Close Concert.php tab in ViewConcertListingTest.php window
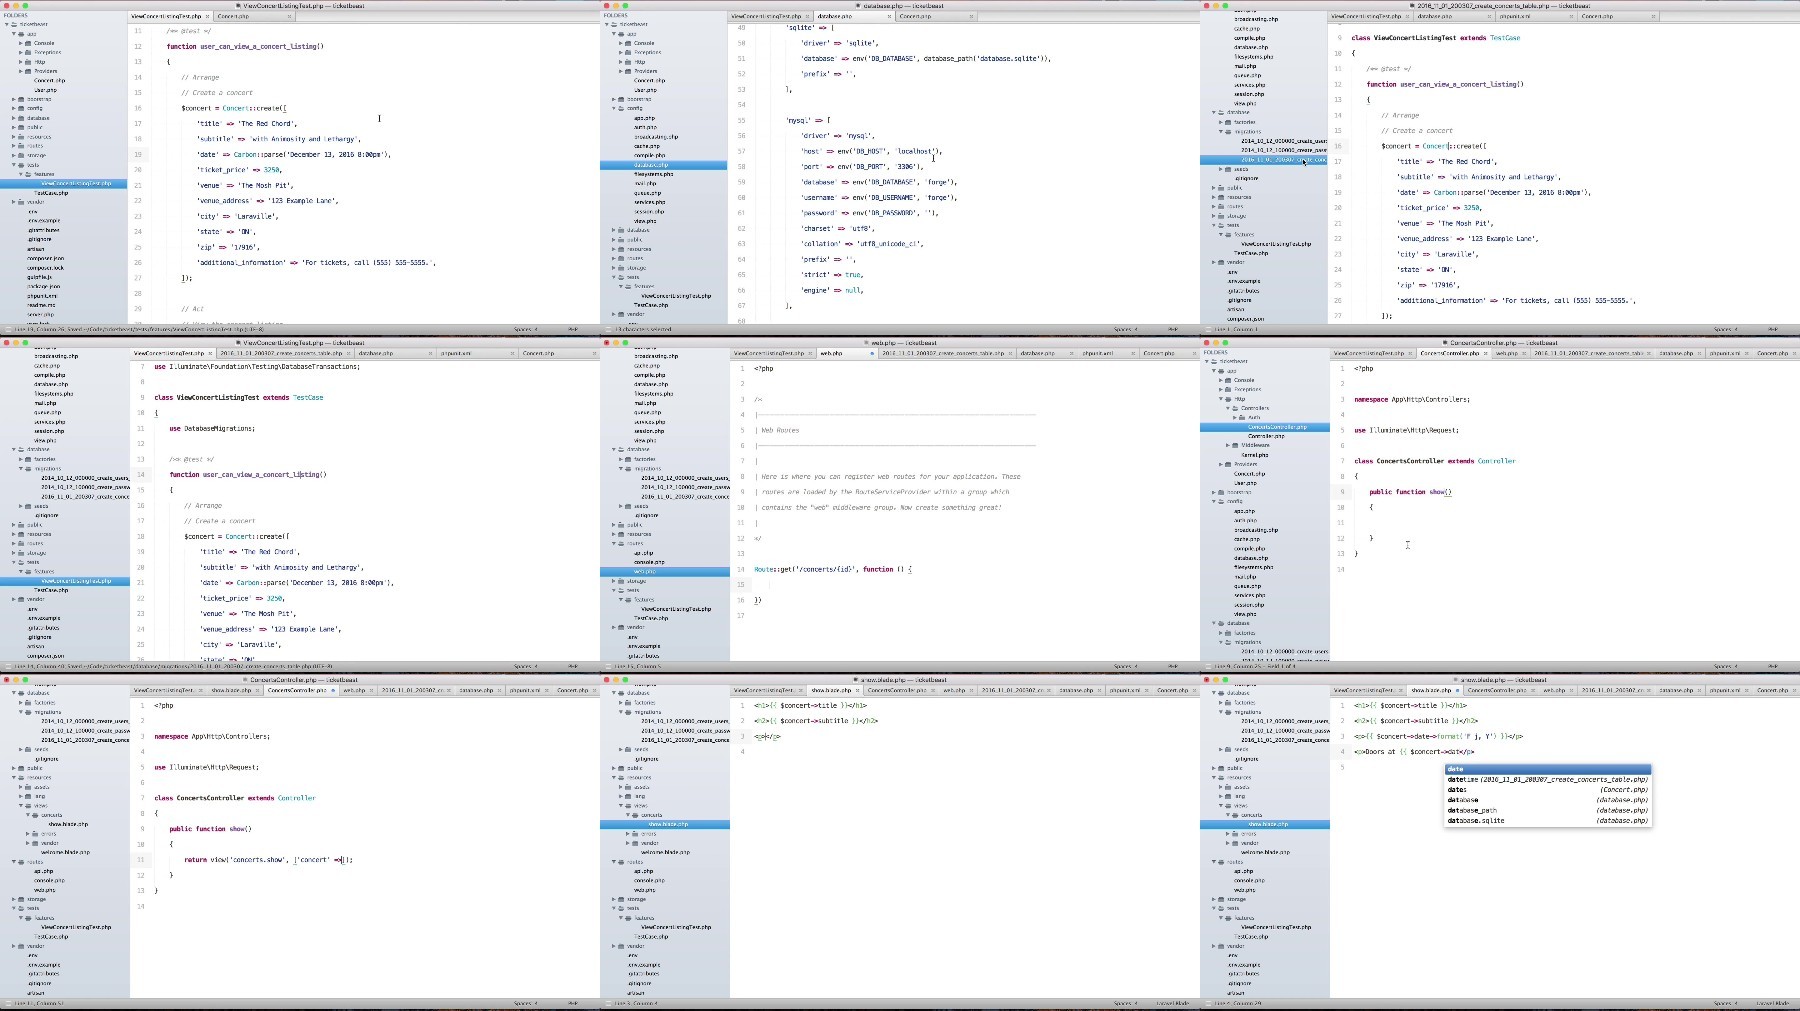The height and width of the screenshot is (1011, 1800). 290,16
